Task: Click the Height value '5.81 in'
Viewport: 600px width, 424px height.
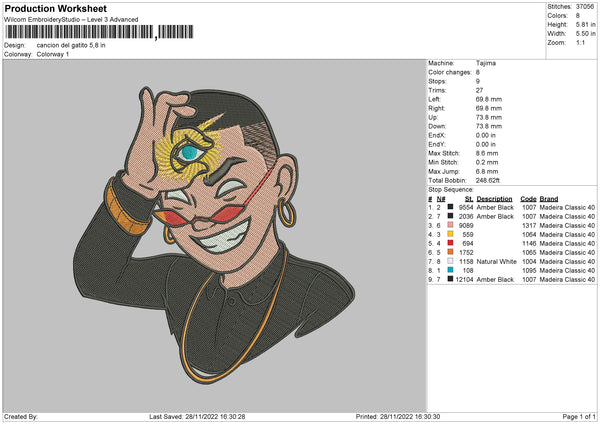Action: pos(585,24)
